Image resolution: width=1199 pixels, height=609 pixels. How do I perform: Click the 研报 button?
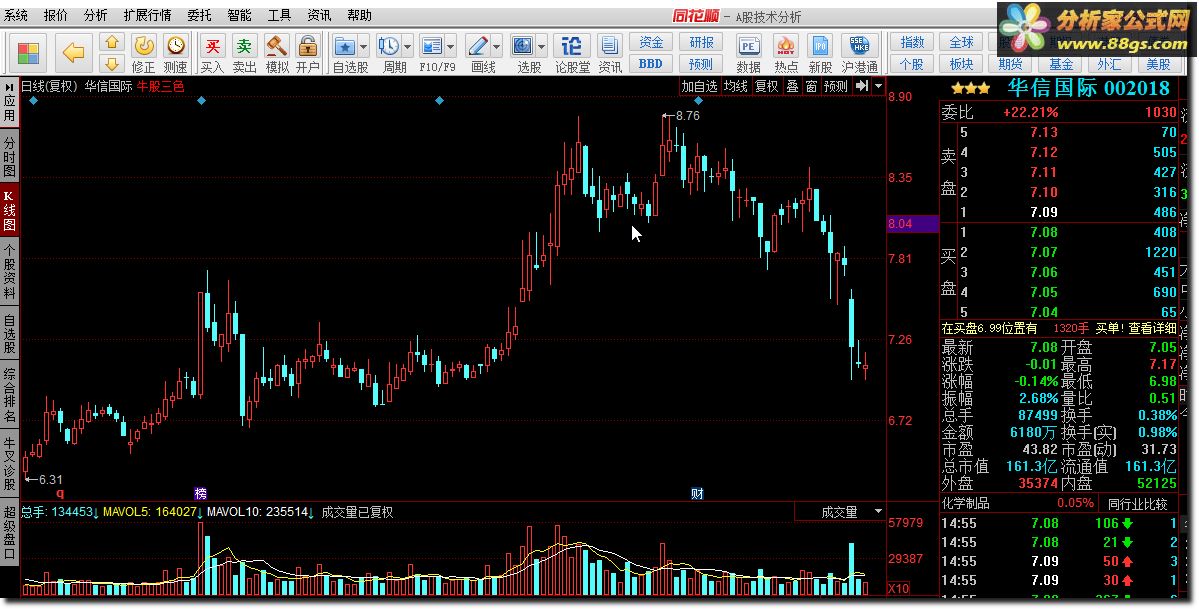[701, 43]
